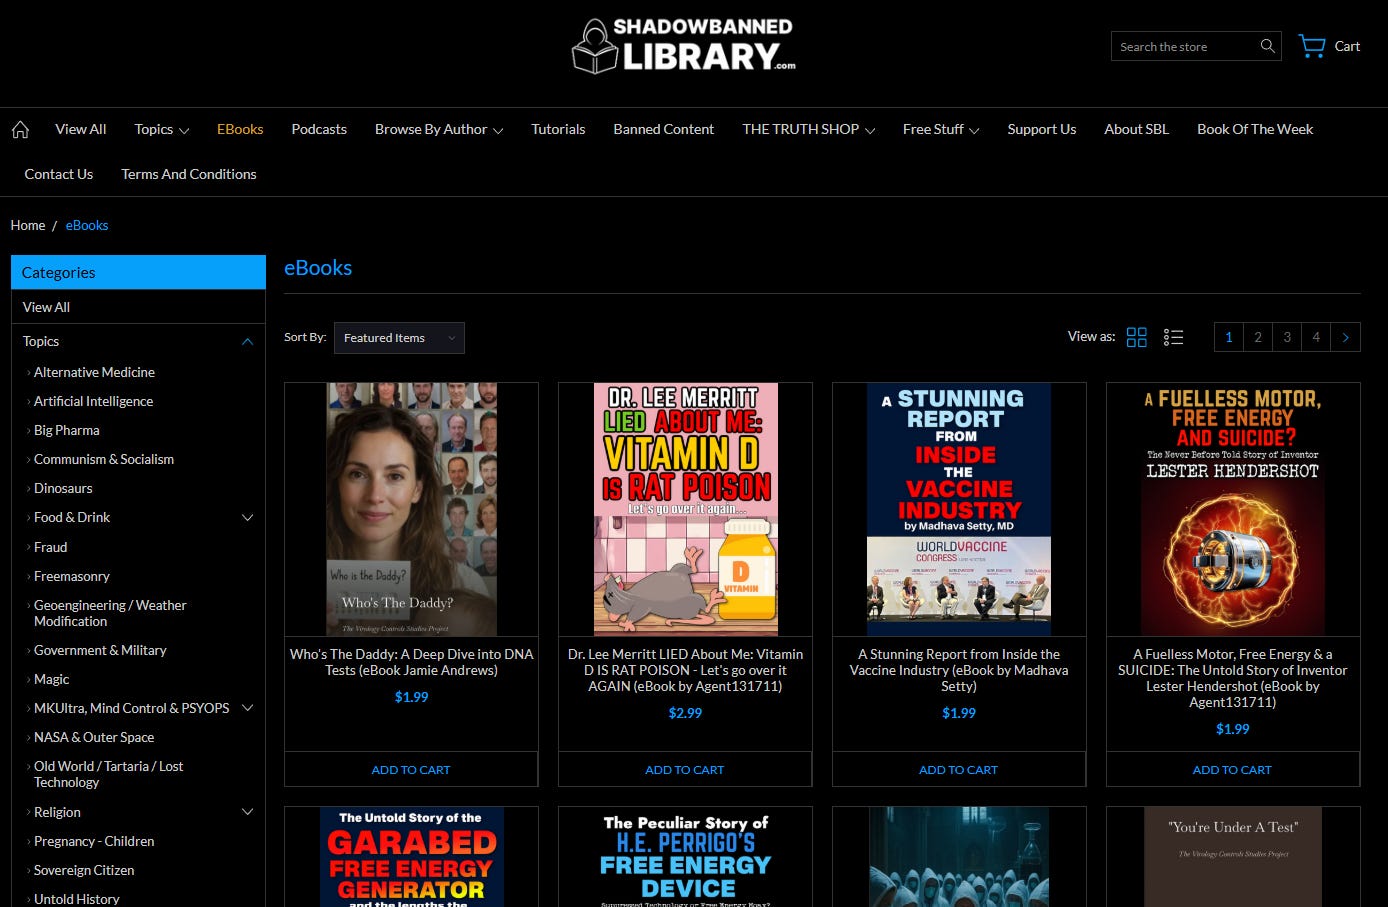This screenshot has height=907, width=1388.
Task: Click the search magnifier icon
Action: [x=1267, y=46]
